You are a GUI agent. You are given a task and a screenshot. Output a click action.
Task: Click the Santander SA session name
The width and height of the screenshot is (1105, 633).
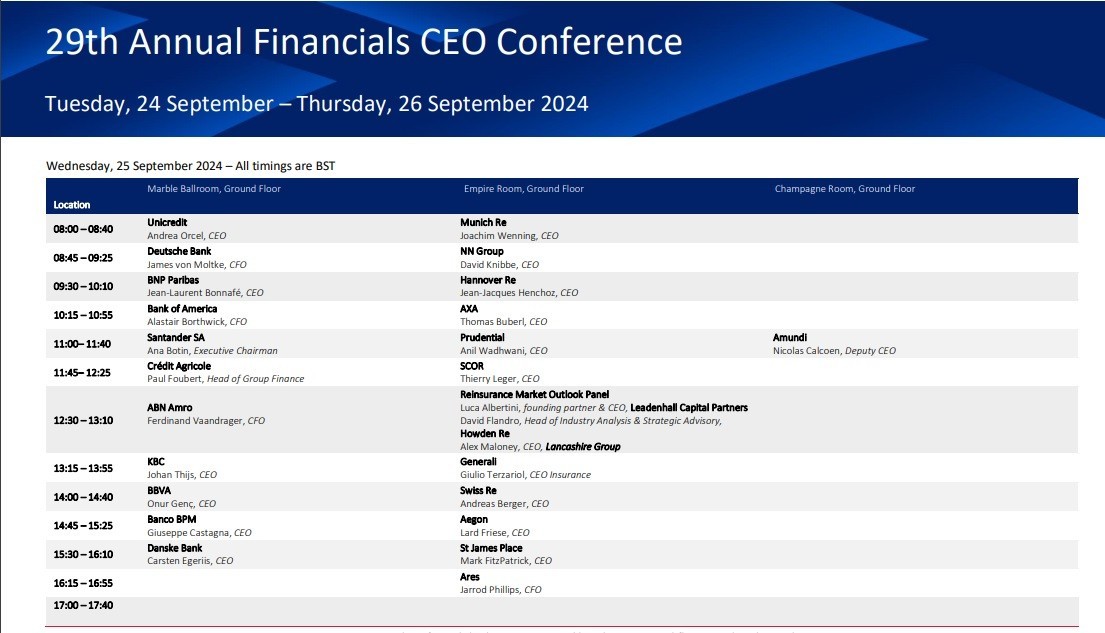[x=176, y=338]
